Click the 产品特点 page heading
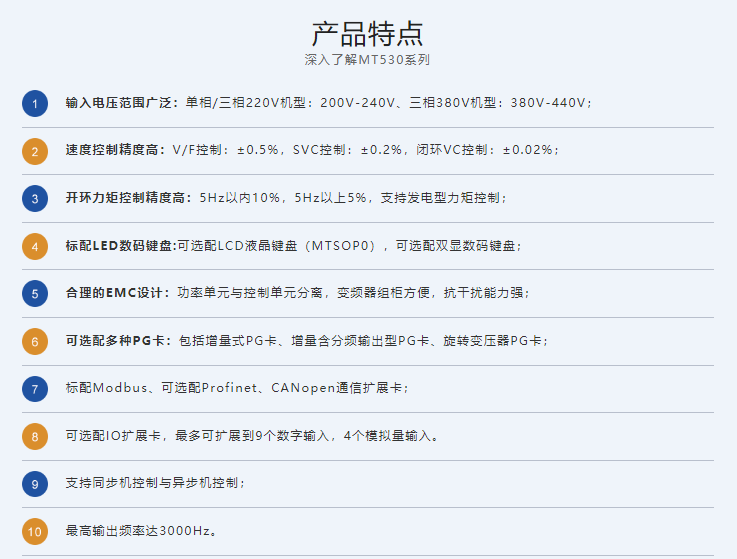 click(x=368, y=33)
